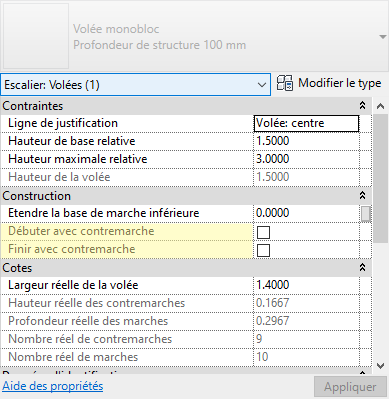Viewport: 389px width, 399px height.
Task: Edit the Largeur réelle de la volée value
Action: pyautogui.click(x=307, y=285)
